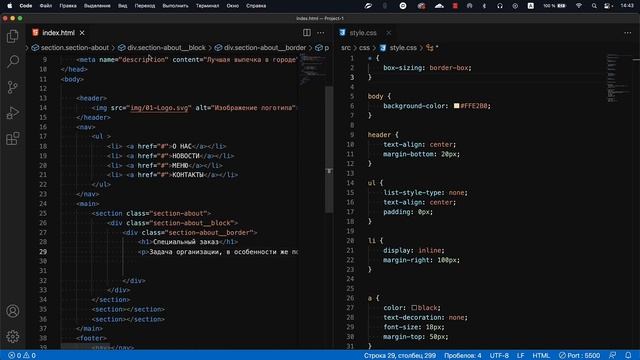Click 'НОВОСТИ' link text on line 19
This screenshot has width=640, height=360.
point(186,156)
